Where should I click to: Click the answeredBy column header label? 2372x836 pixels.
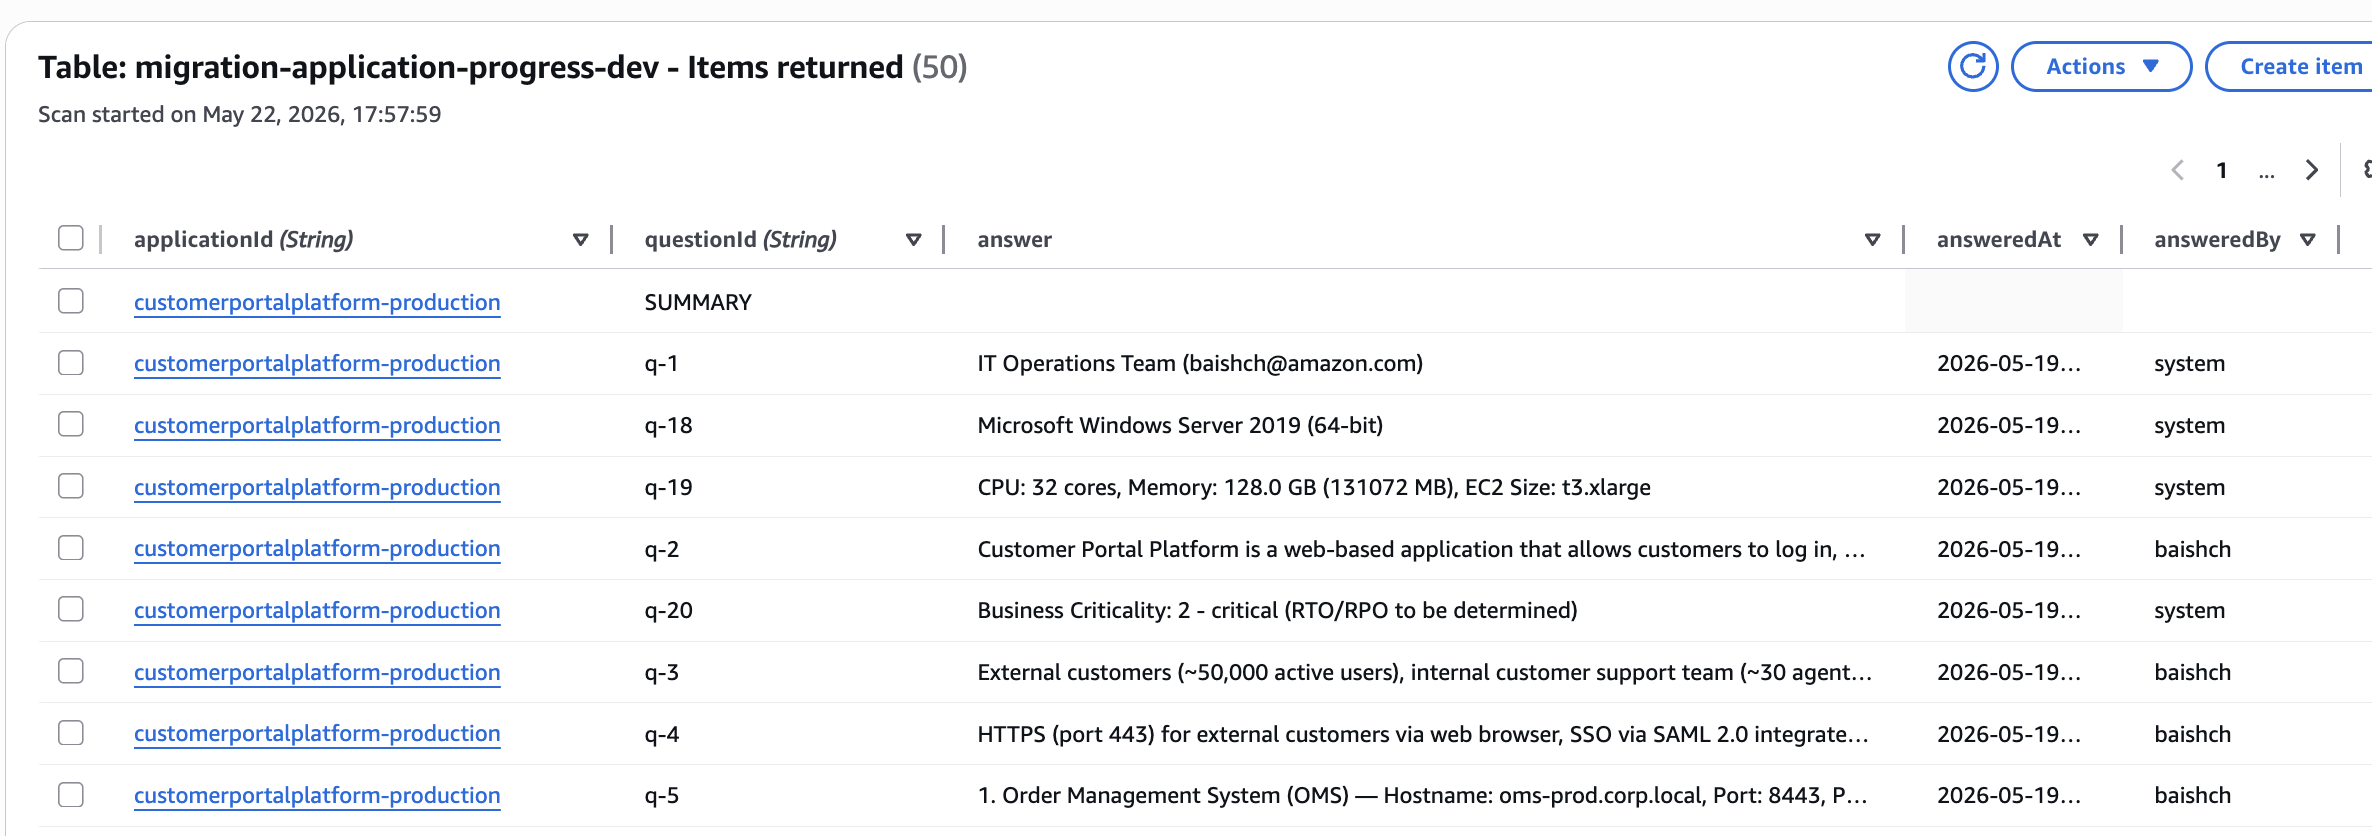[2217, 240]
